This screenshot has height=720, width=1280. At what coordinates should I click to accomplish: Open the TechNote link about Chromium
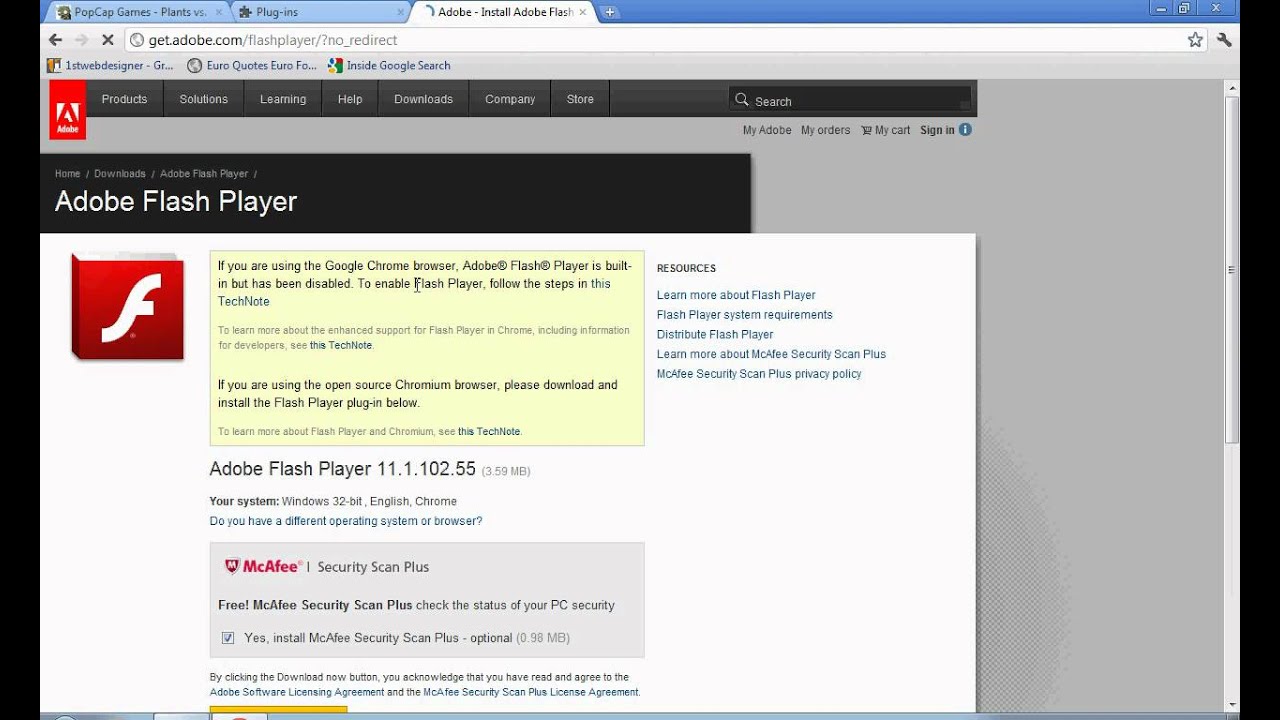(489, 432)
